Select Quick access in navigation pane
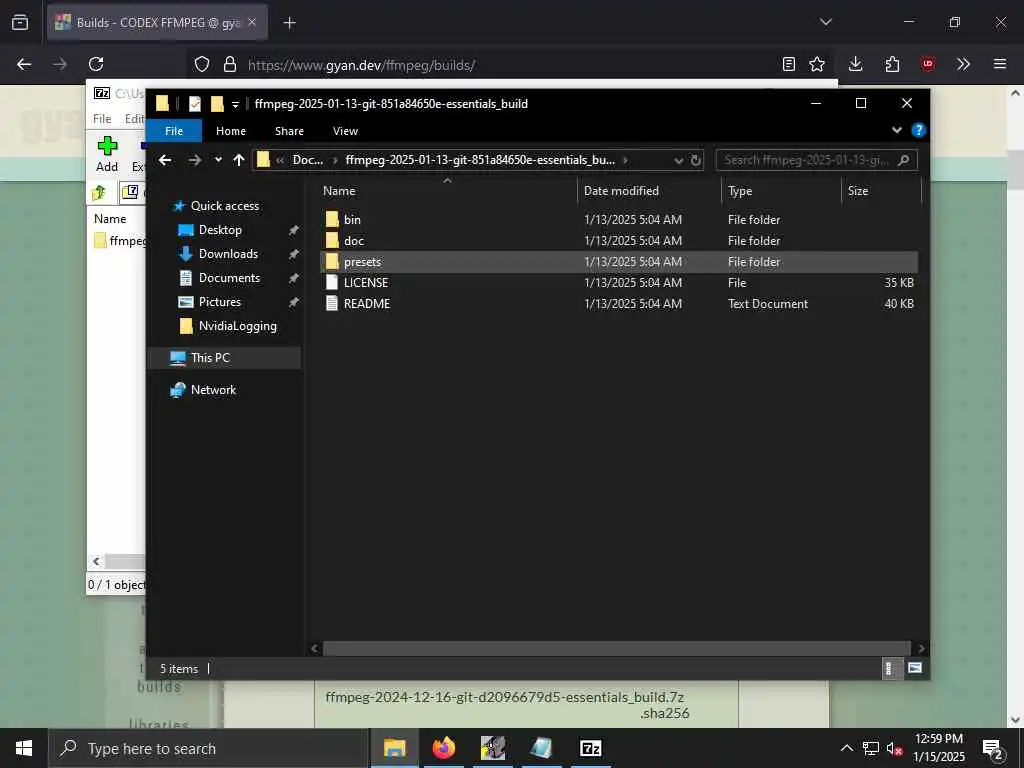The image size is (1024, 768). pos(225,206)
